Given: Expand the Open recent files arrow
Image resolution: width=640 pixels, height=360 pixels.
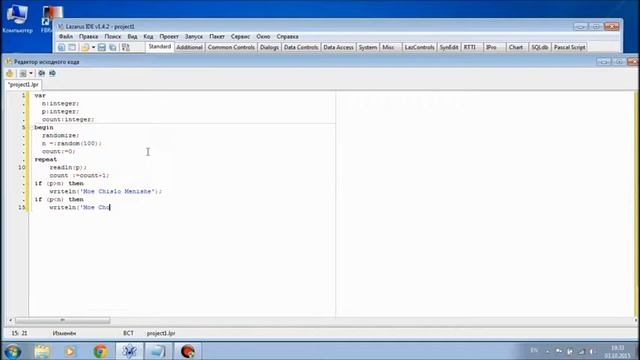Looking at the screenshot, I should tap(93, 47).
